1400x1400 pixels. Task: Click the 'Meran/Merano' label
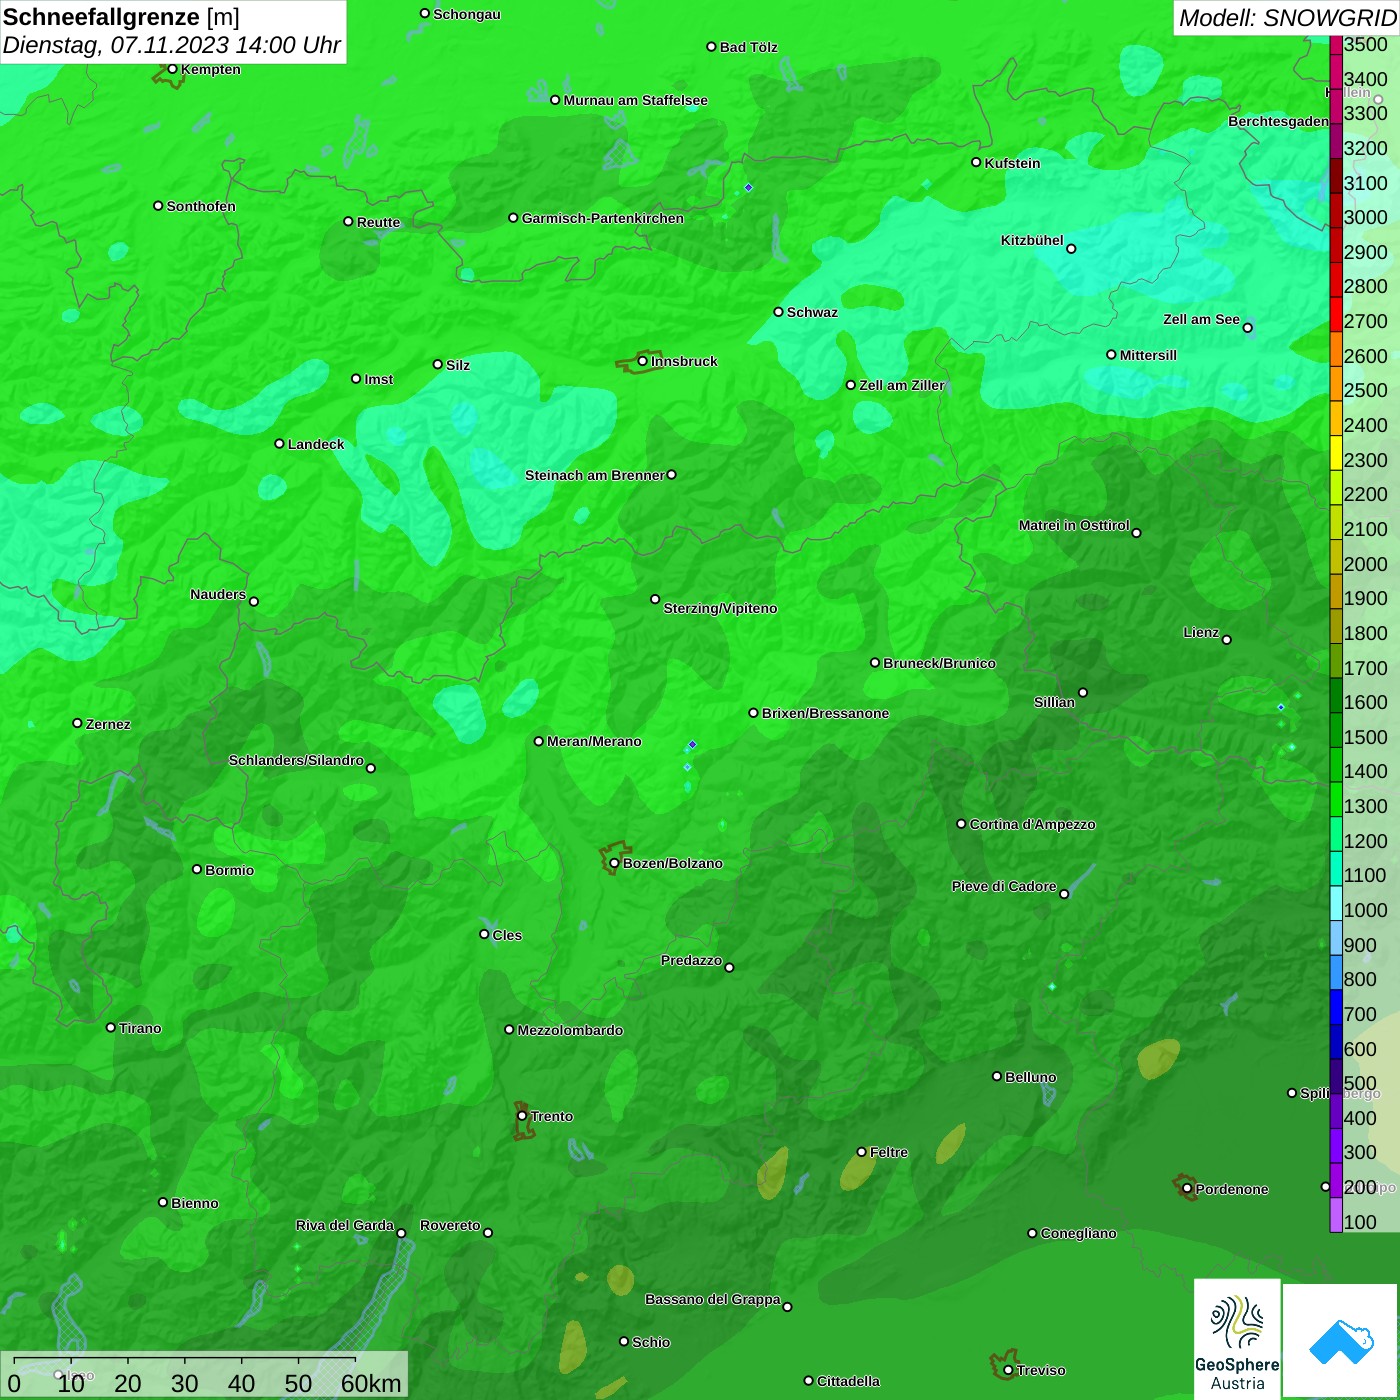594,741
